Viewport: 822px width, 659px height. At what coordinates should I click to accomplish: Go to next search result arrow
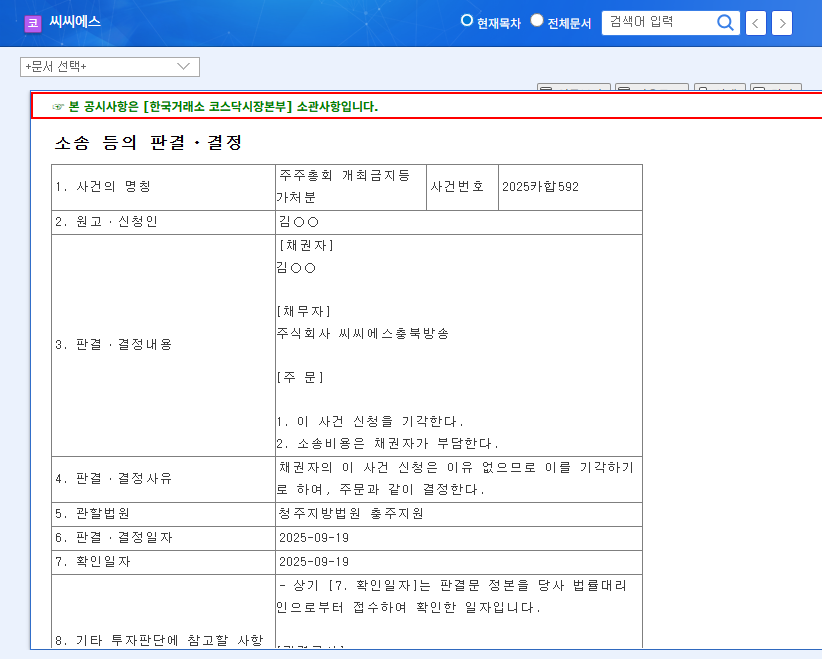click(782, 23)
